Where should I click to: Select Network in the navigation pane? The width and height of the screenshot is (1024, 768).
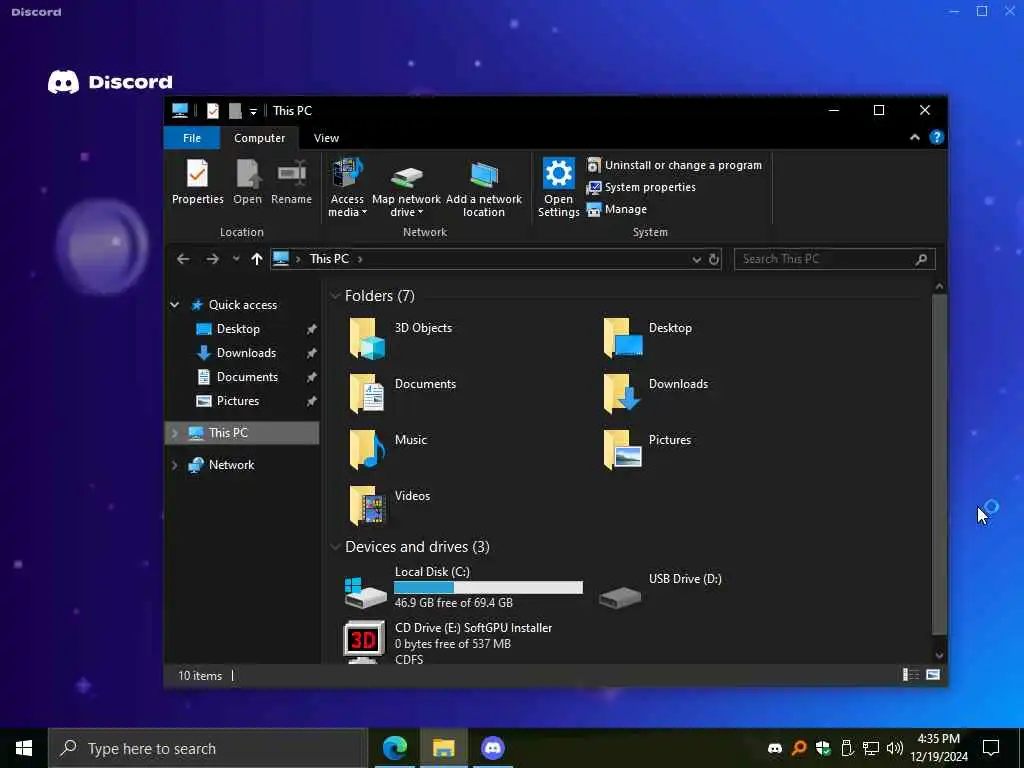coord(231,465)
